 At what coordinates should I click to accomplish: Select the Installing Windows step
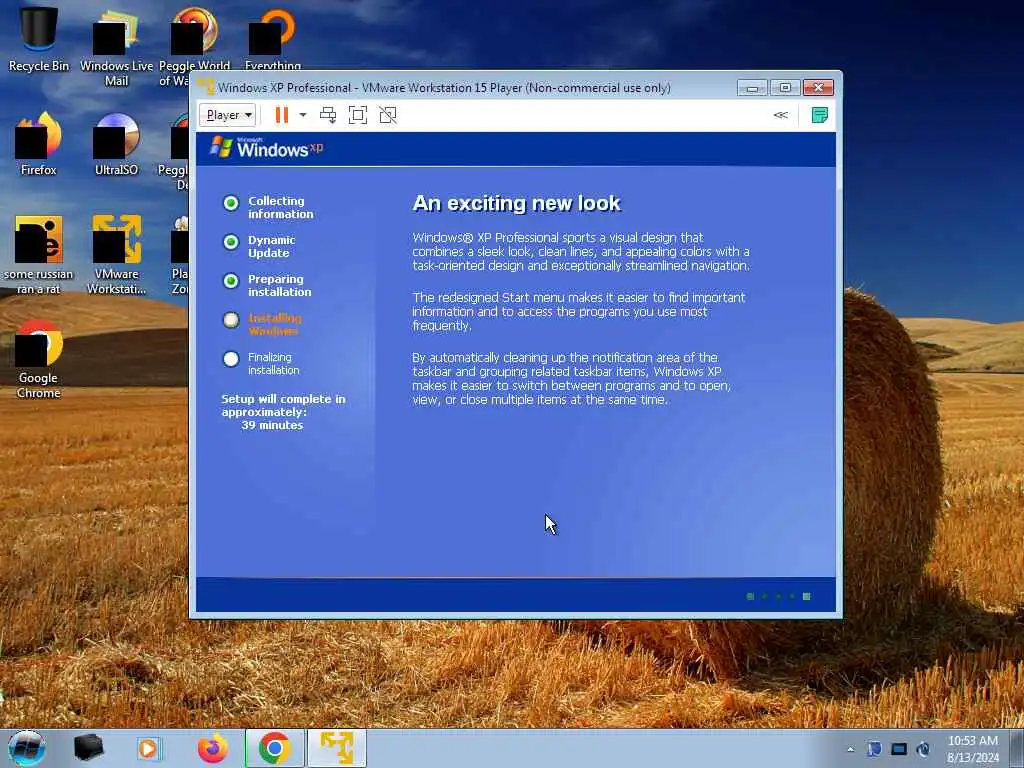(262, 324)
